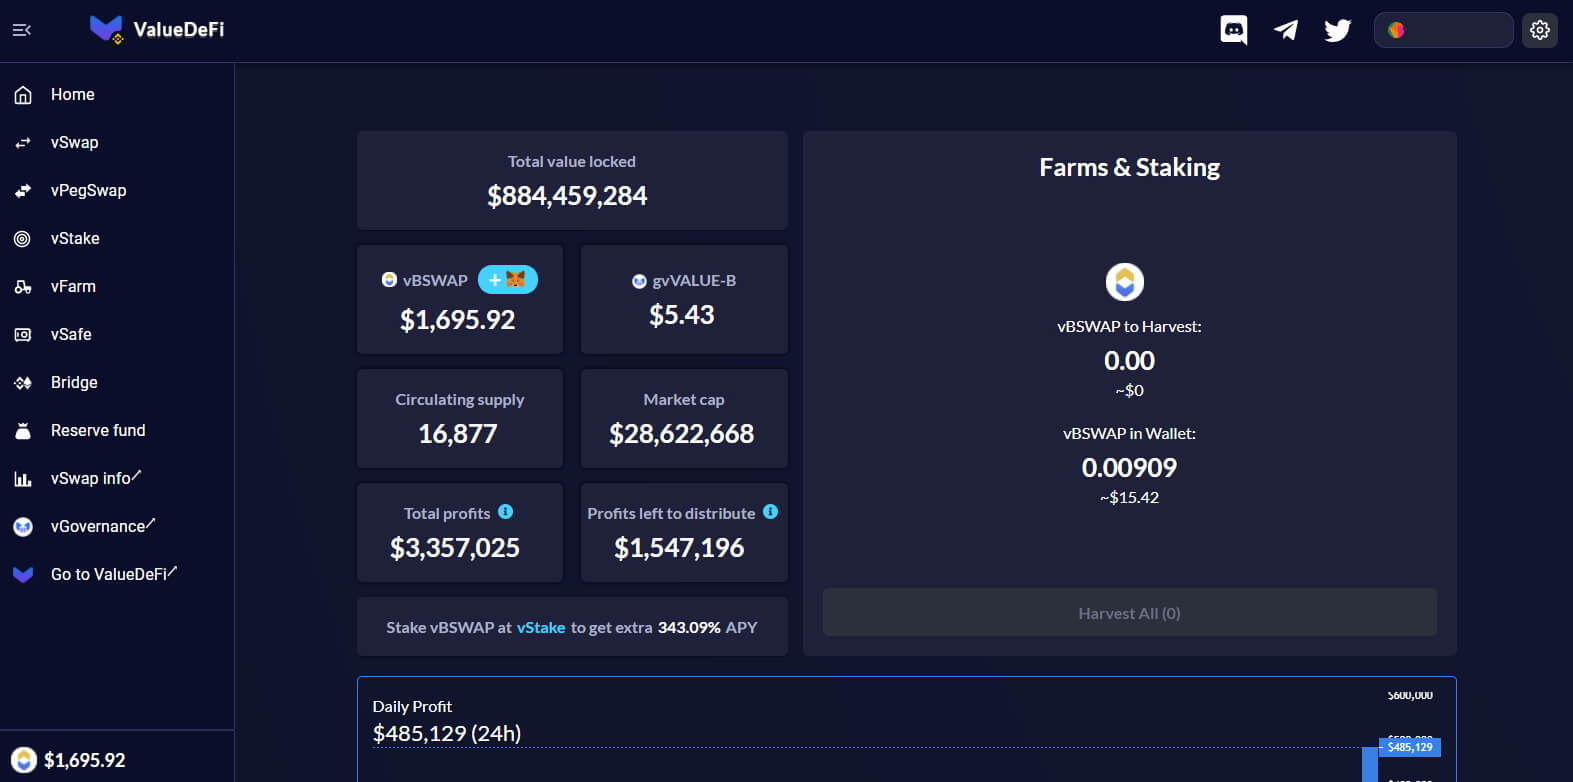This screenshot has width=1573, height=782.
Task: Click the ValueDeFi logo in header
Action: point(157,30)
